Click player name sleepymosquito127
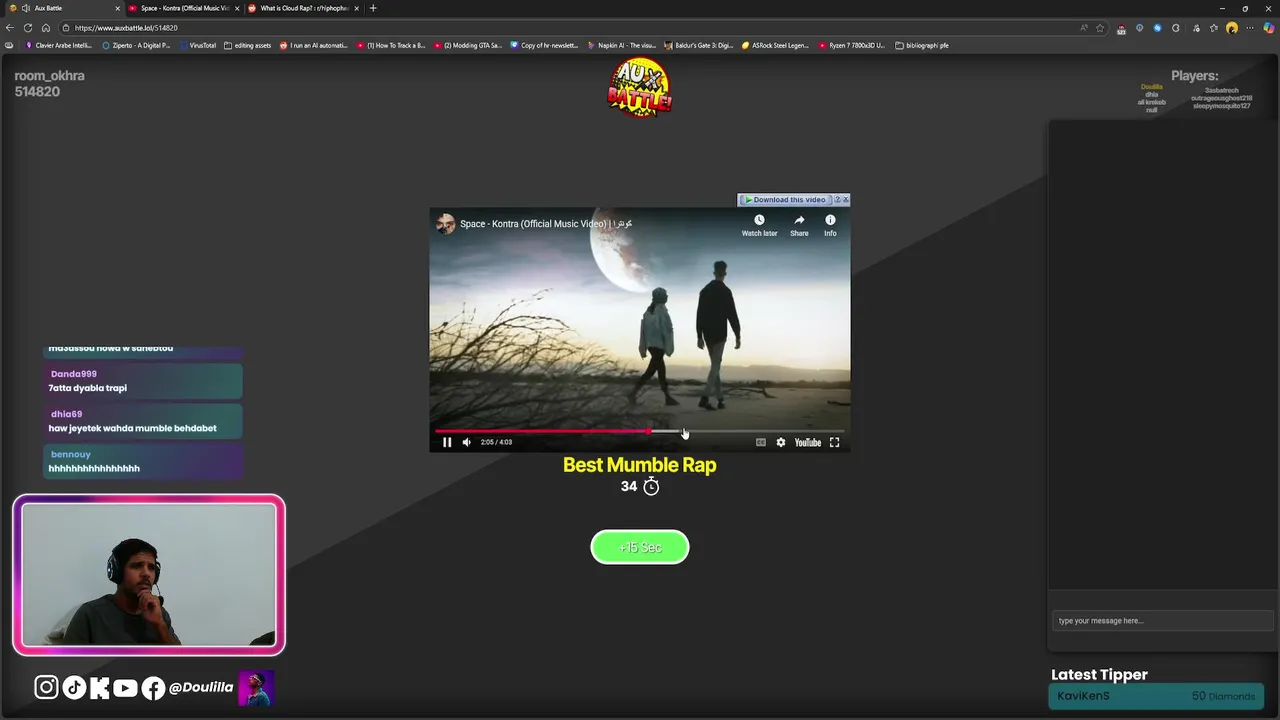1280x720 pixels. 1221,105
